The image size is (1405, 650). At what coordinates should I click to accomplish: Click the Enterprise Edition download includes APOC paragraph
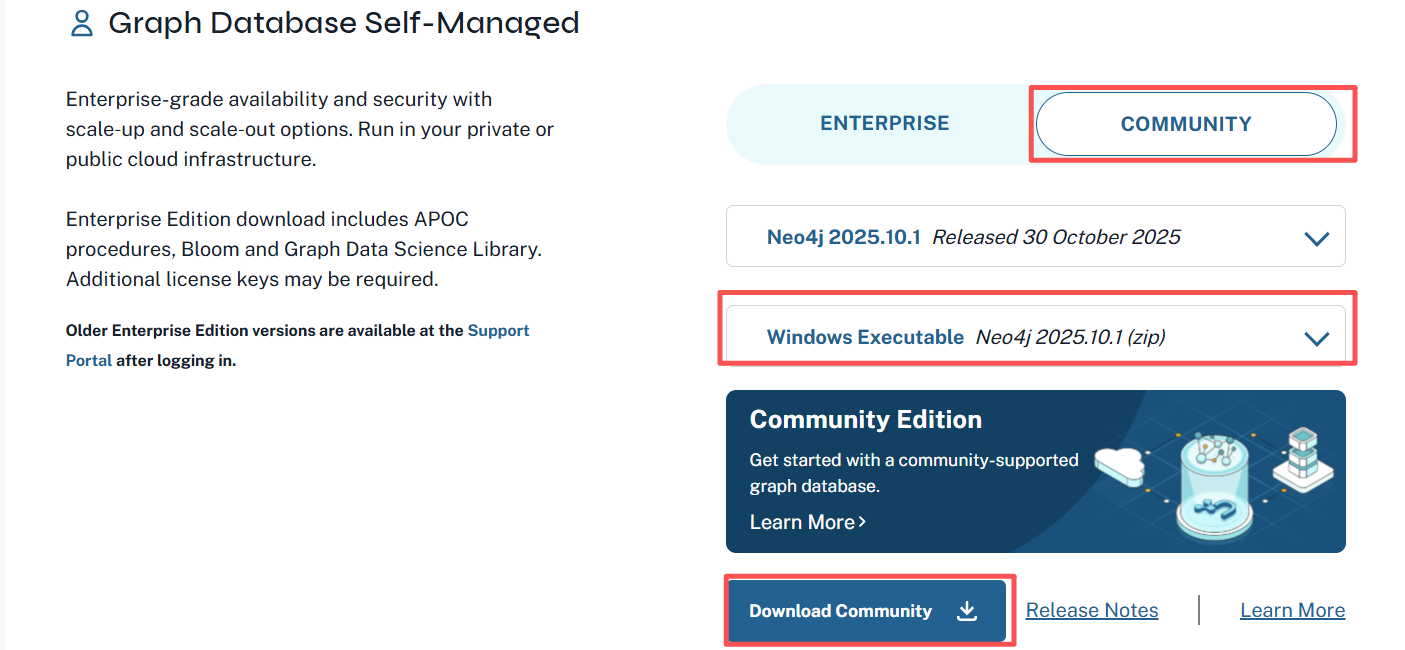click(304, 249)
